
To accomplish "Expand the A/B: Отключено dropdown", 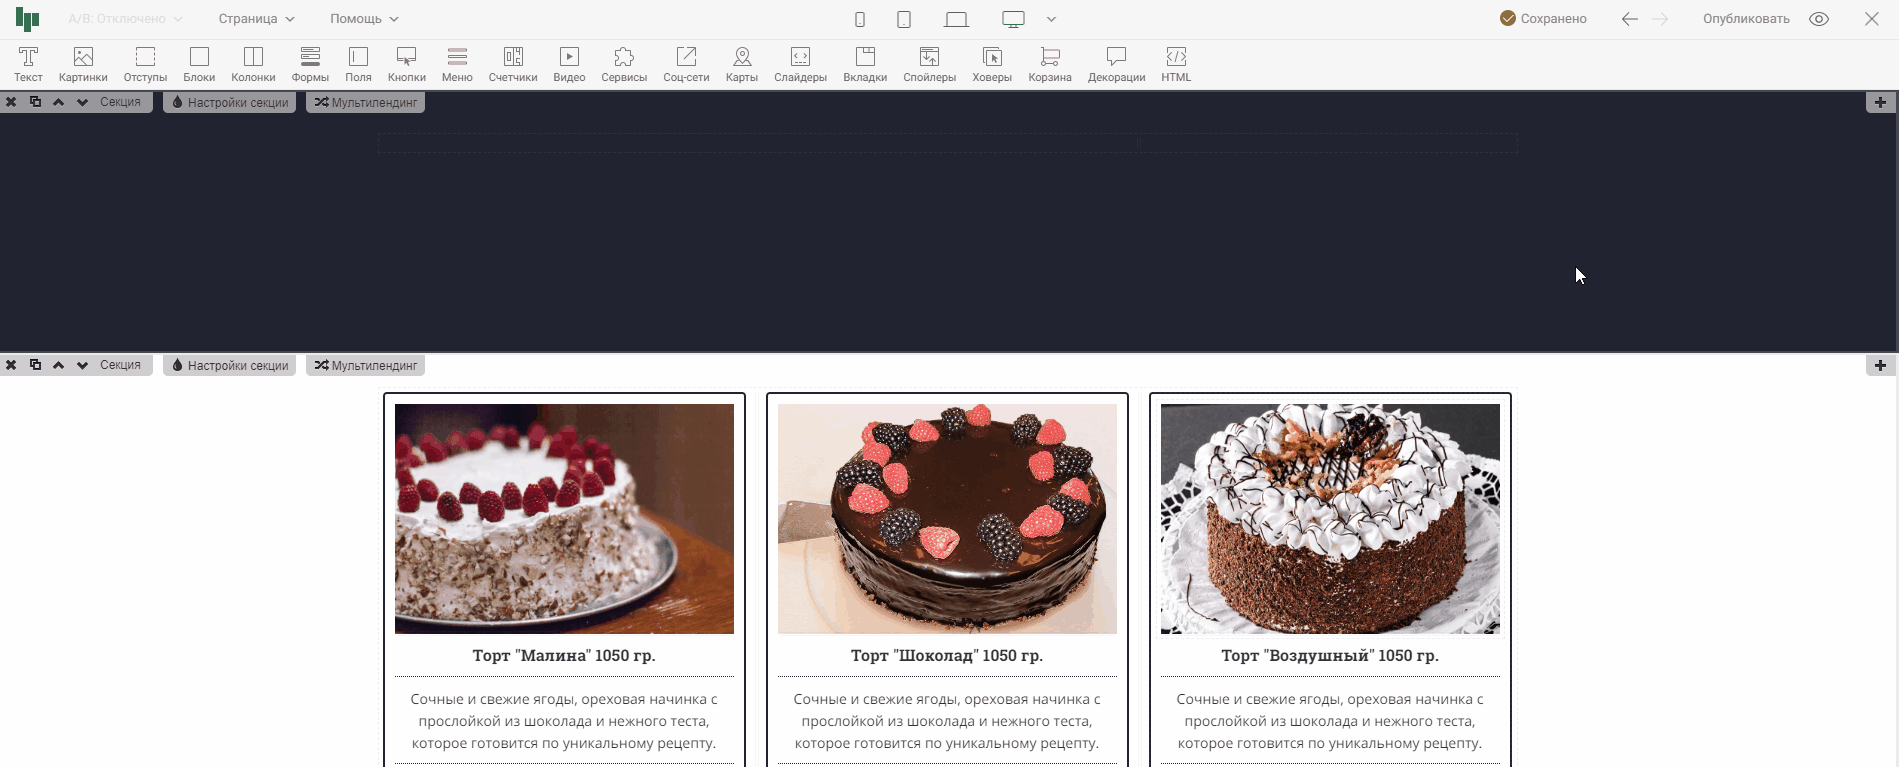I will tap(125, 19).
